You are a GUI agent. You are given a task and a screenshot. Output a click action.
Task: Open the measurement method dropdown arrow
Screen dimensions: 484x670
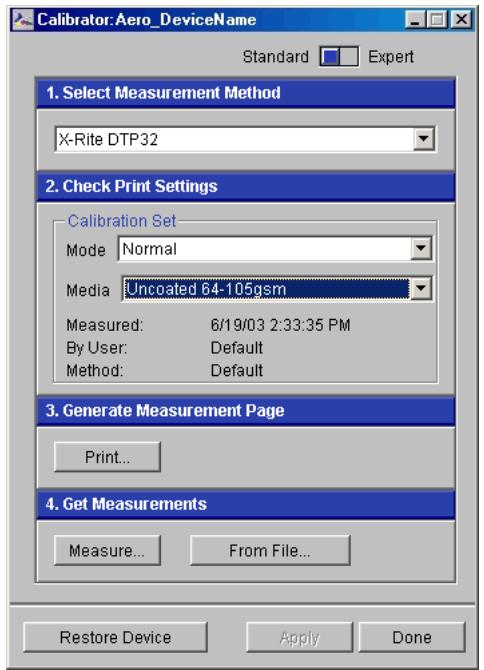424,138
